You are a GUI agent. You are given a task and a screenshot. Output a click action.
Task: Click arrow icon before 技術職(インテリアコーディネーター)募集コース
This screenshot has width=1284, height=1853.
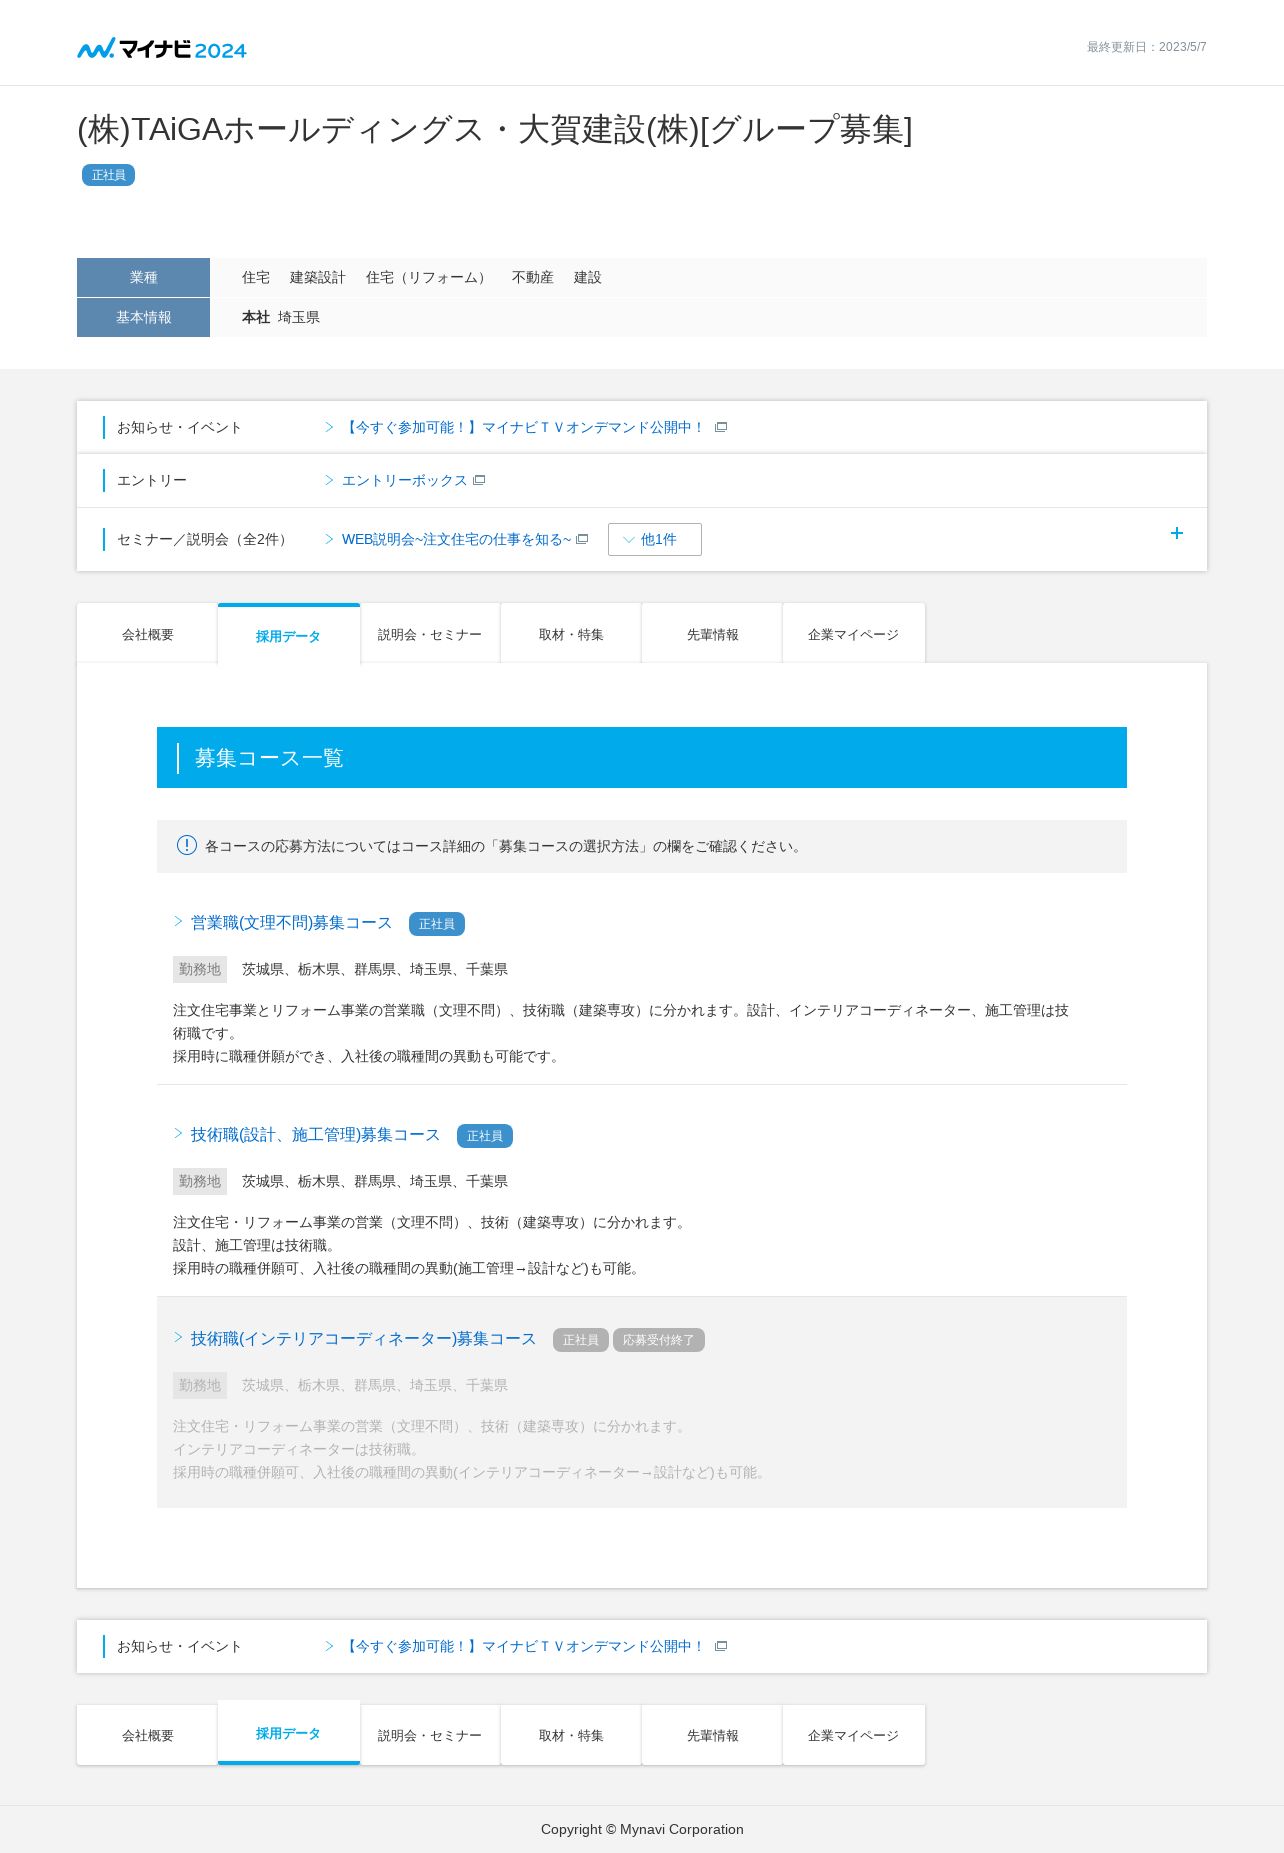coord(179,1337)
